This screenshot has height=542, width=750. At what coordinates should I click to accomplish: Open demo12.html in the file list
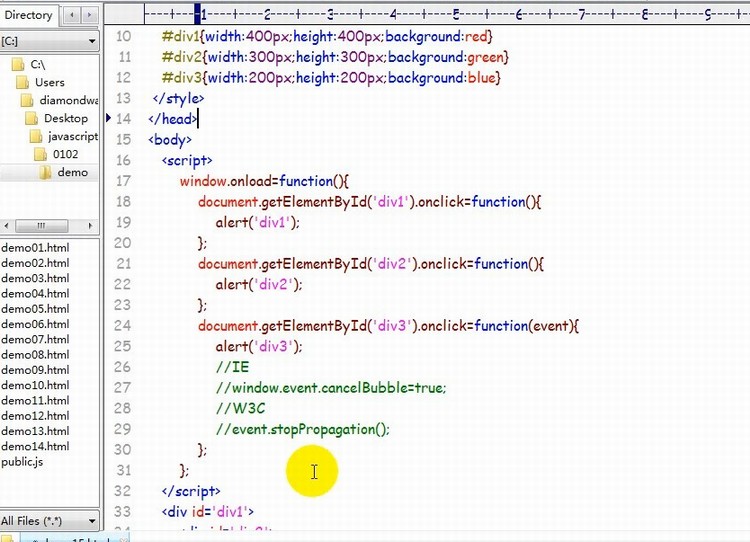(35, 416)
